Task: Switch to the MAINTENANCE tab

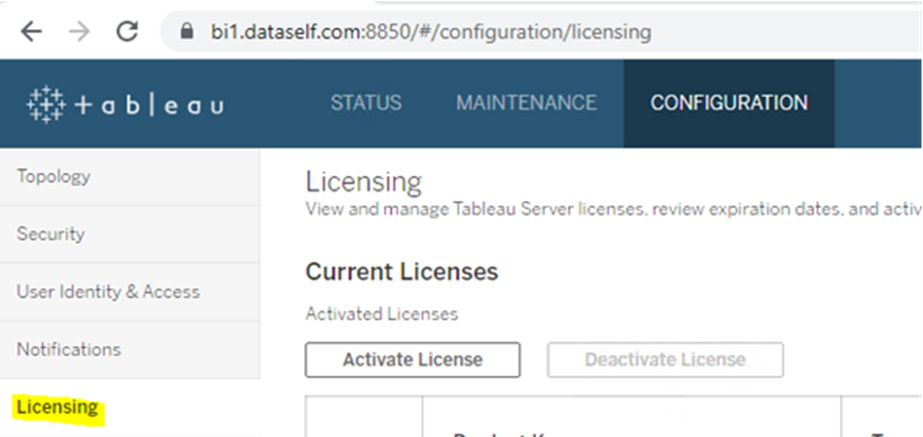Action: (x=526, y=103)
